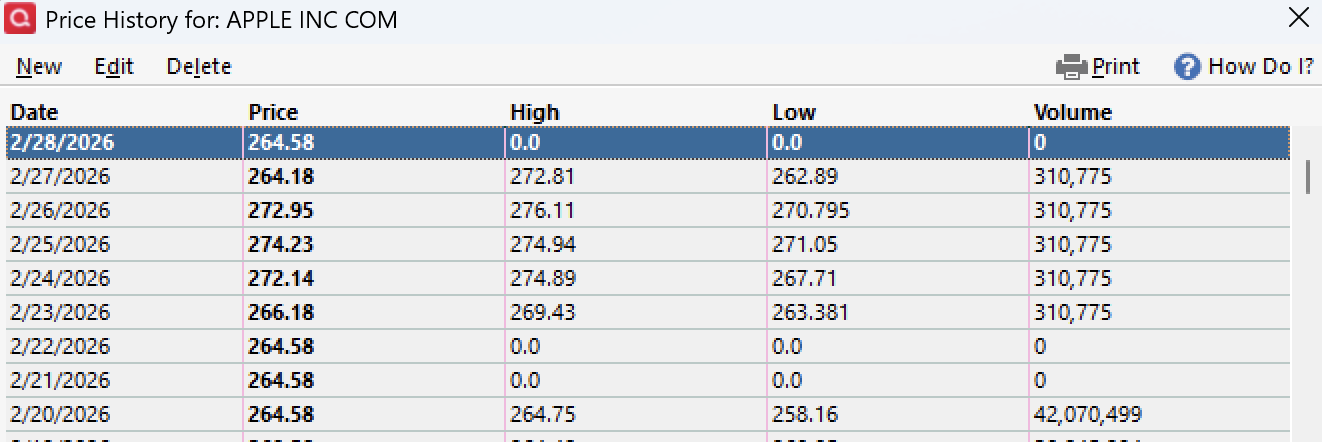Image resolution: width=1322 pixels, height=442 pixels.
Task: Select the 2/21/2026 date cell
Action: 60,381
